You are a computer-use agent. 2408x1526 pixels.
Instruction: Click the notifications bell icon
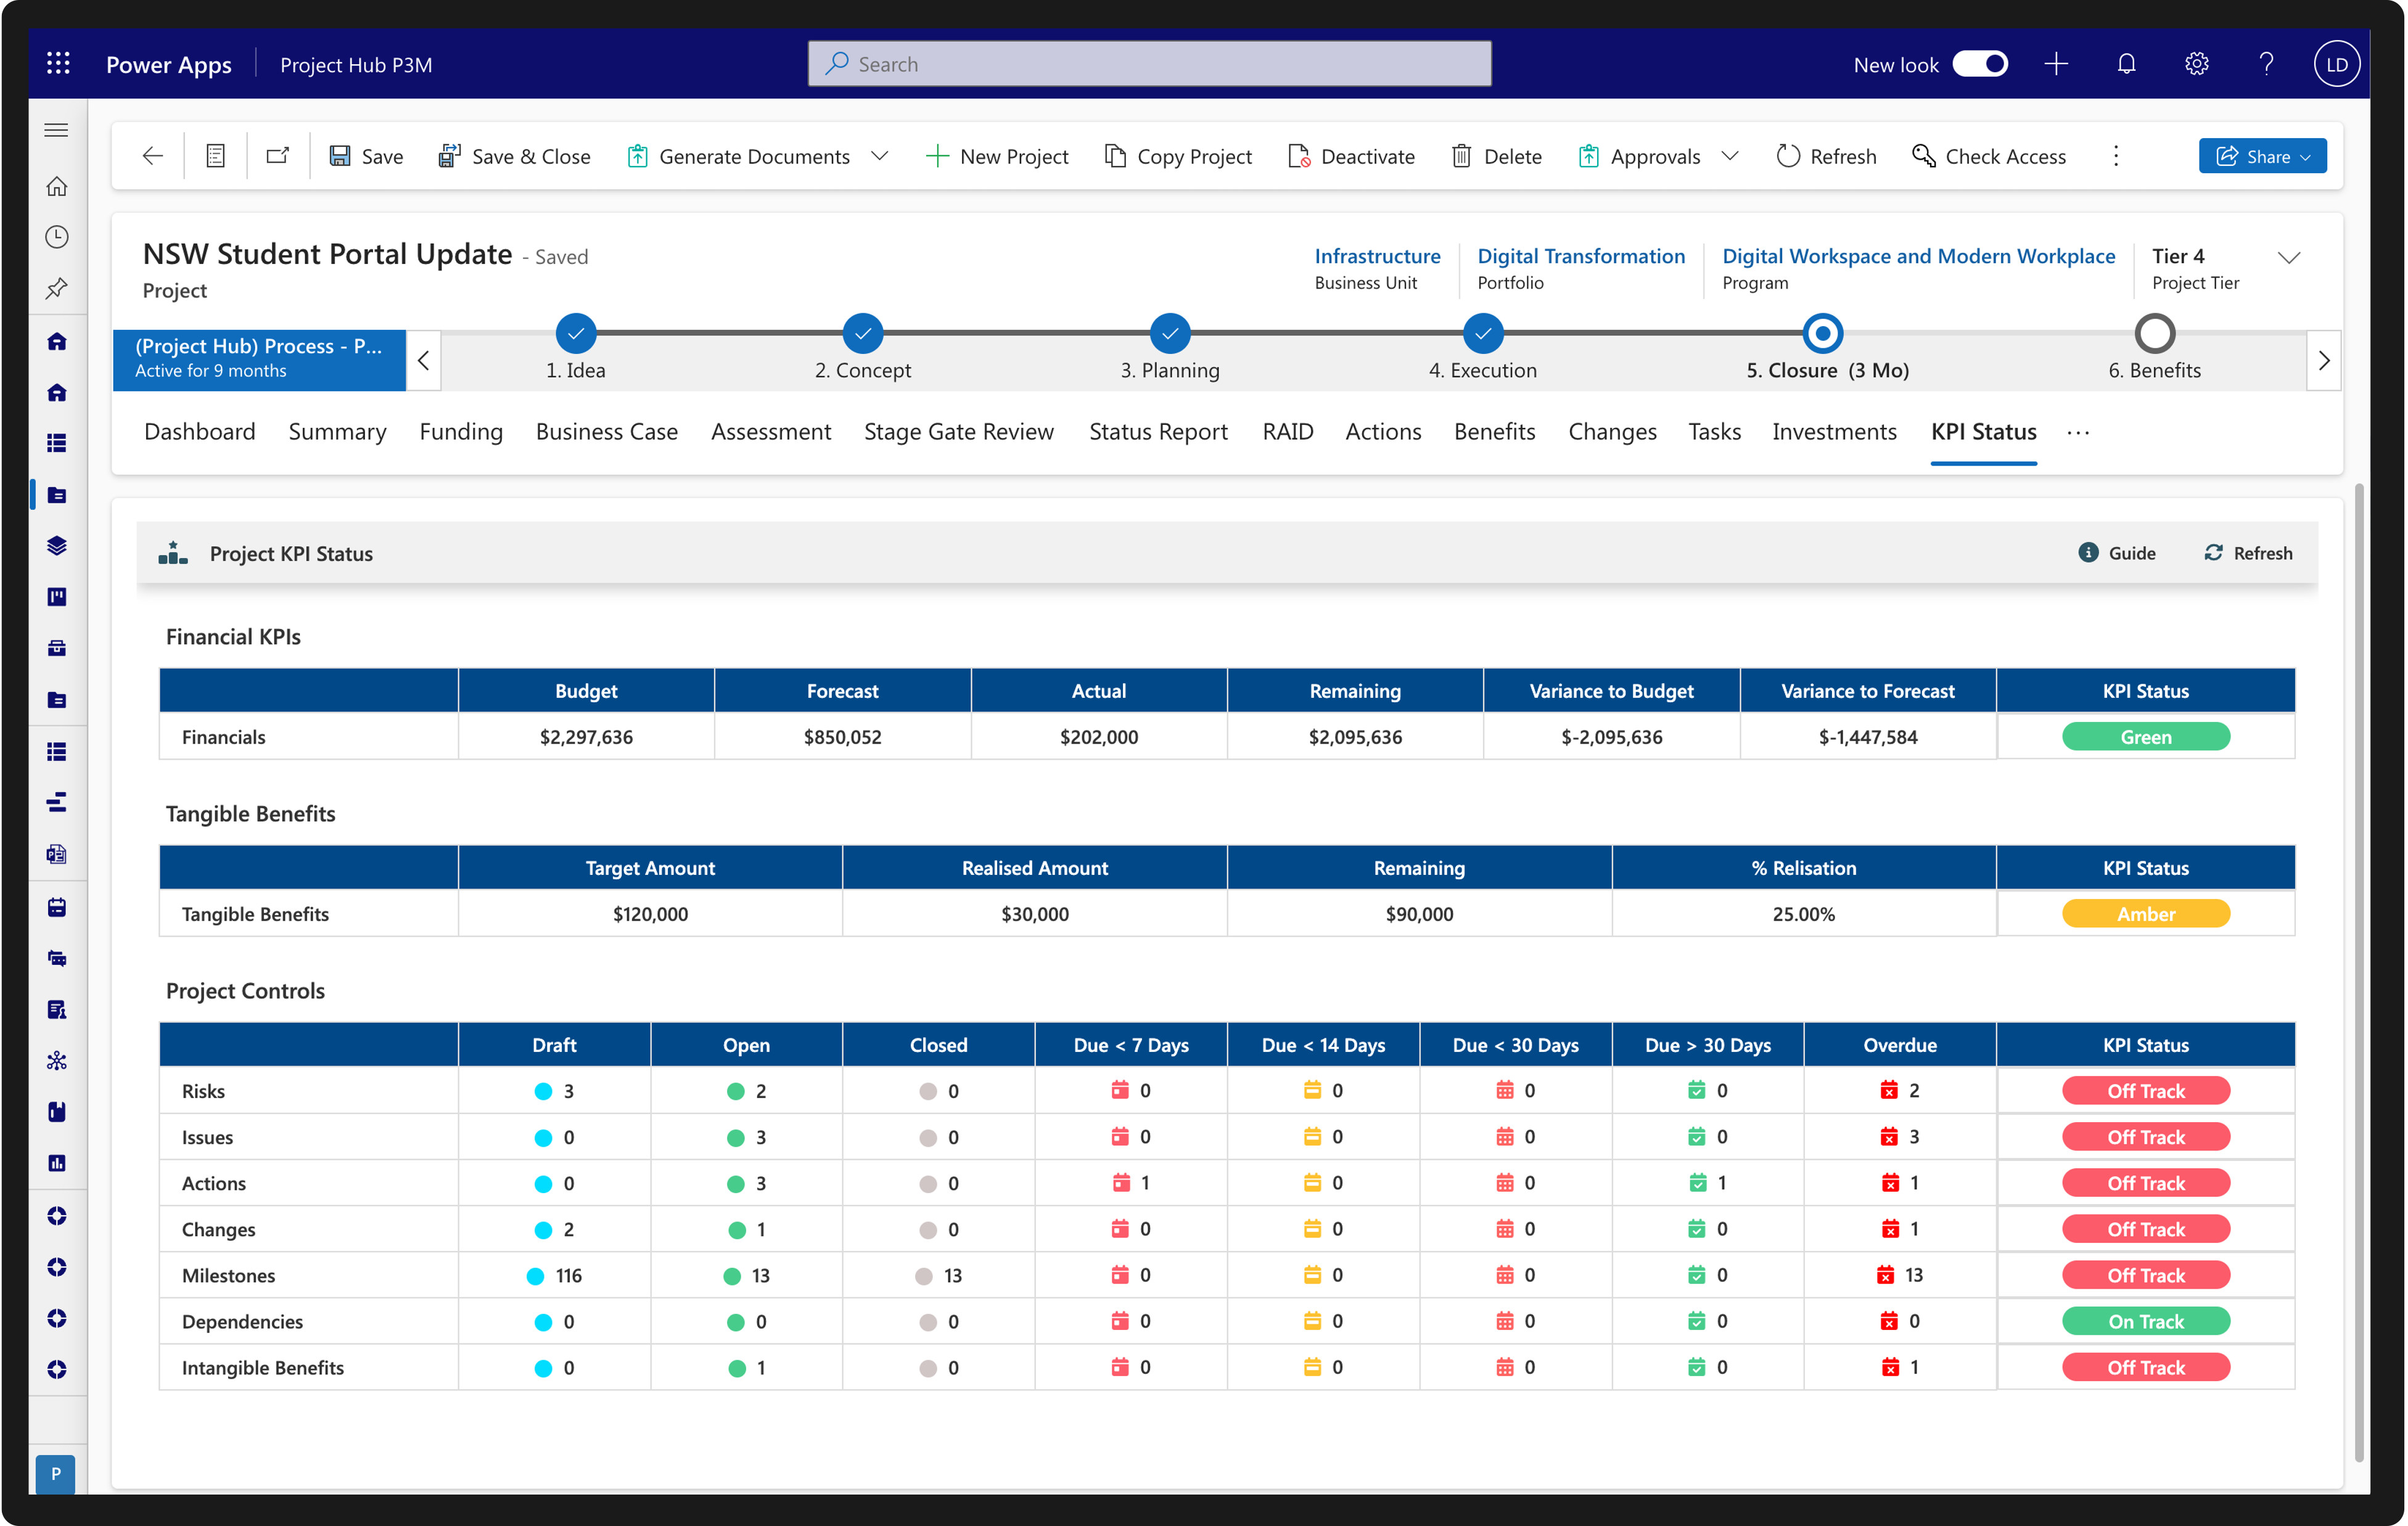click(x=2126, y=64)
